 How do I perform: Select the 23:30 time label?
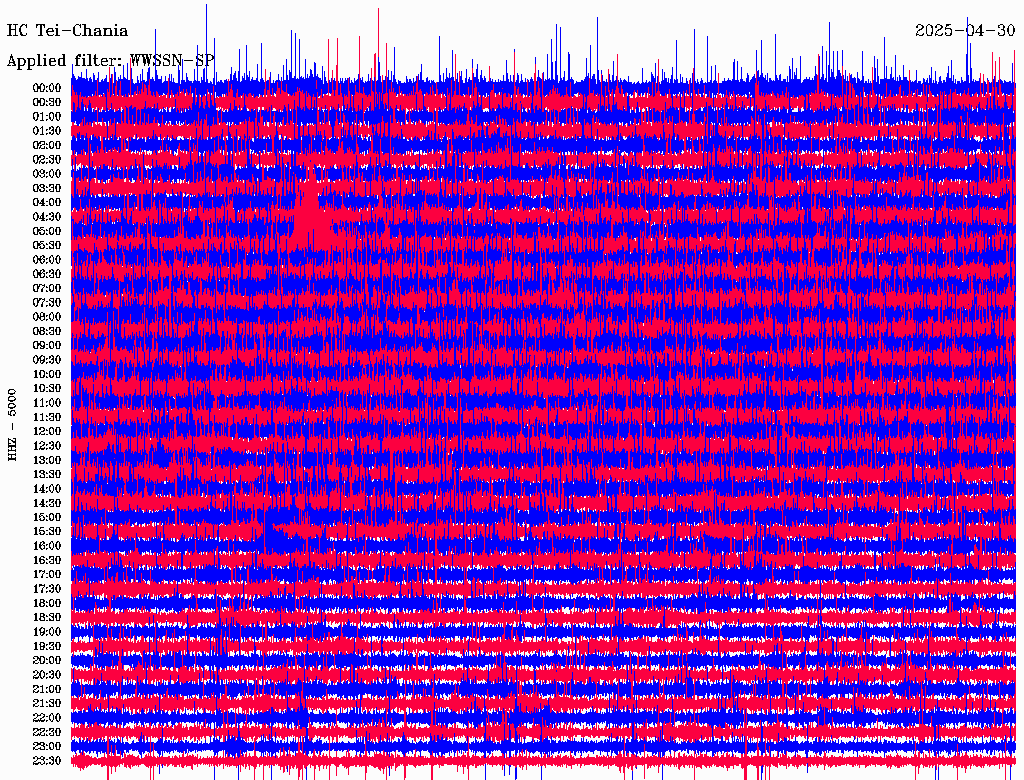[47, 760]
